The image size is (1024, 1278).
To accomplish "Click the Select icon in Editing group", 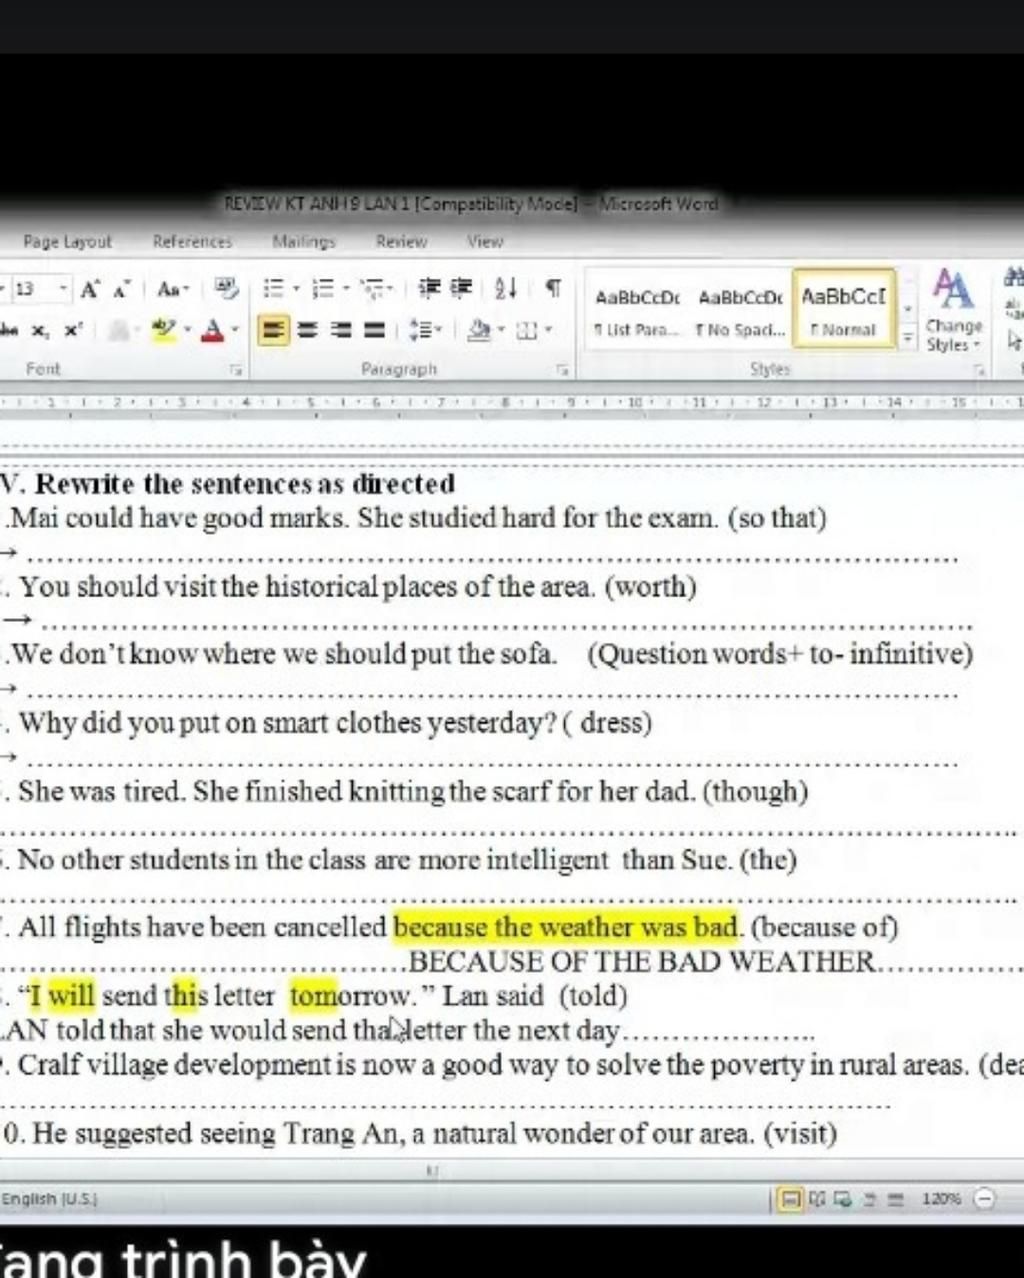I will coord(1015,342).
